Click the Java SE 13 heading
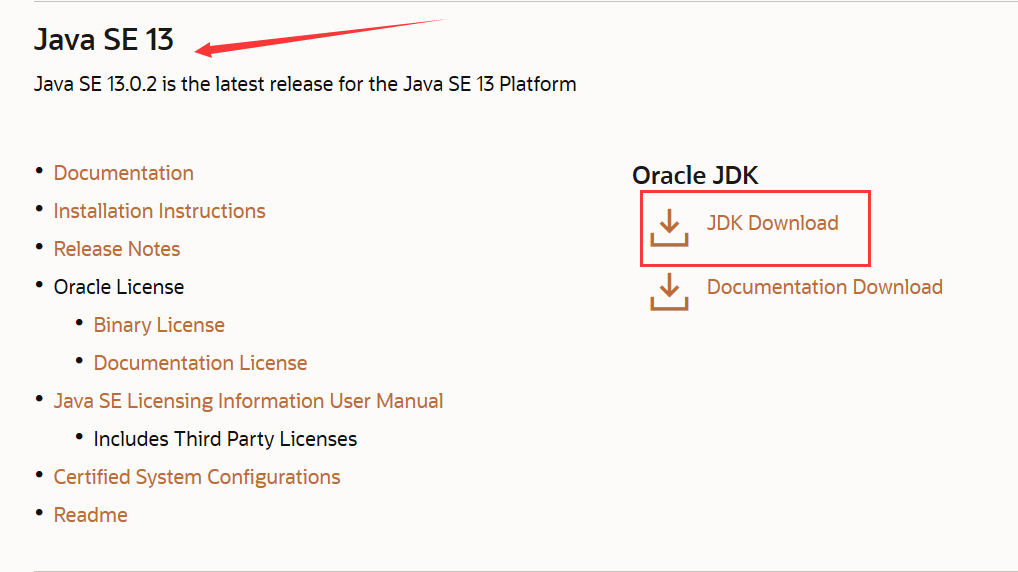The height and width of the screenshot is (572, 1018). (x=104, y=39)
